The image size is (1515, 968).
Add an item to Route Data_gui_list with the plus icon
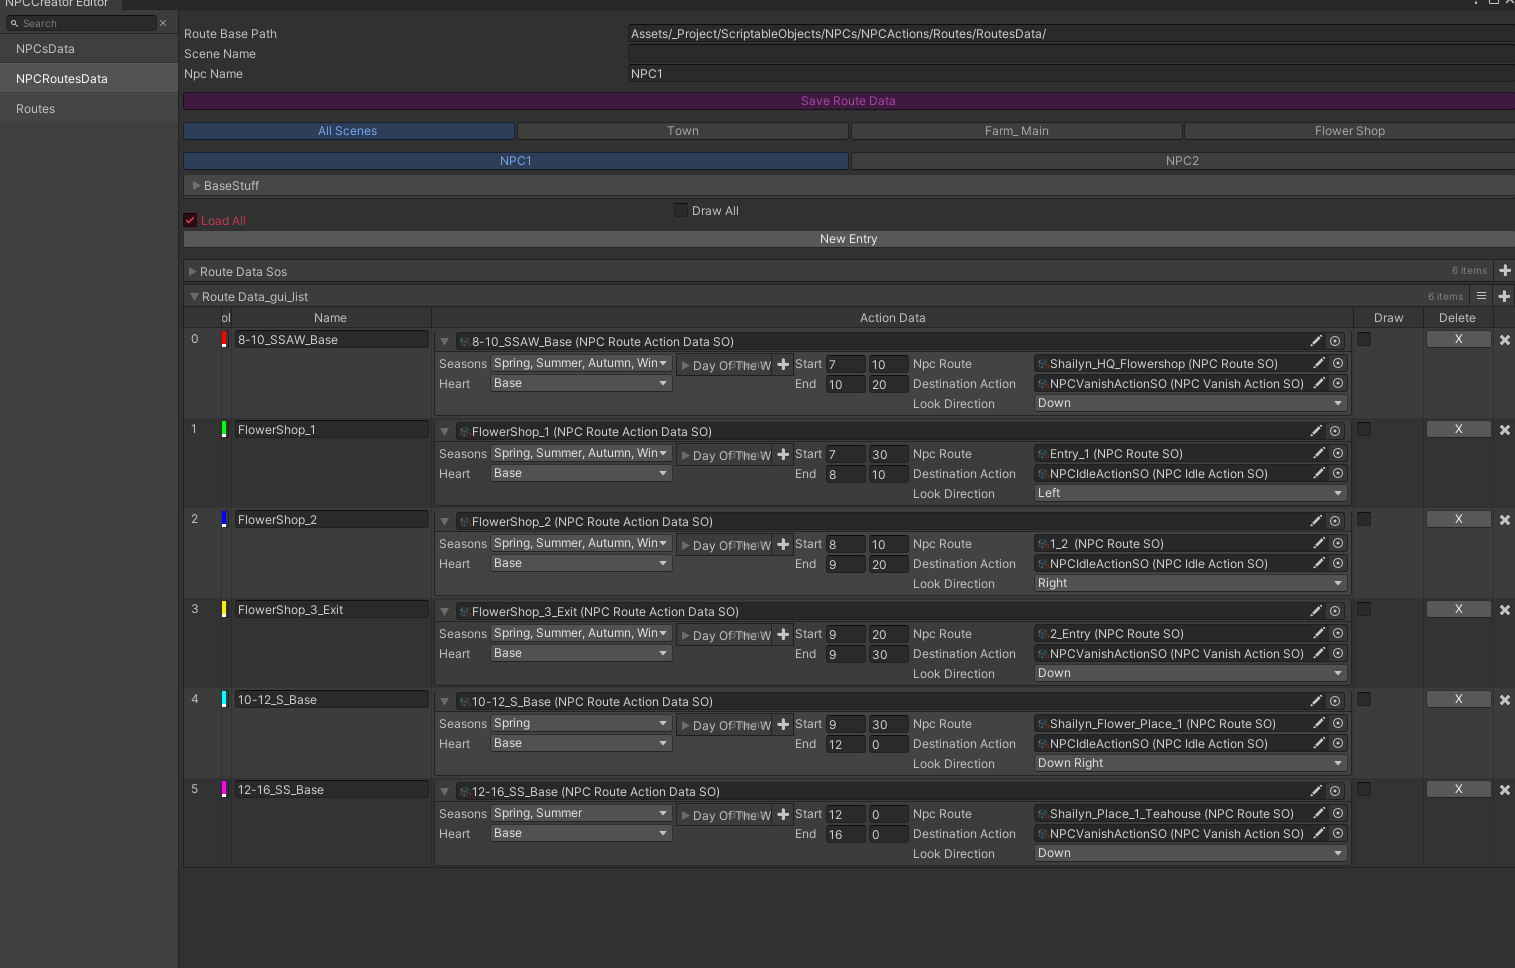click(x=1504, y=296)
